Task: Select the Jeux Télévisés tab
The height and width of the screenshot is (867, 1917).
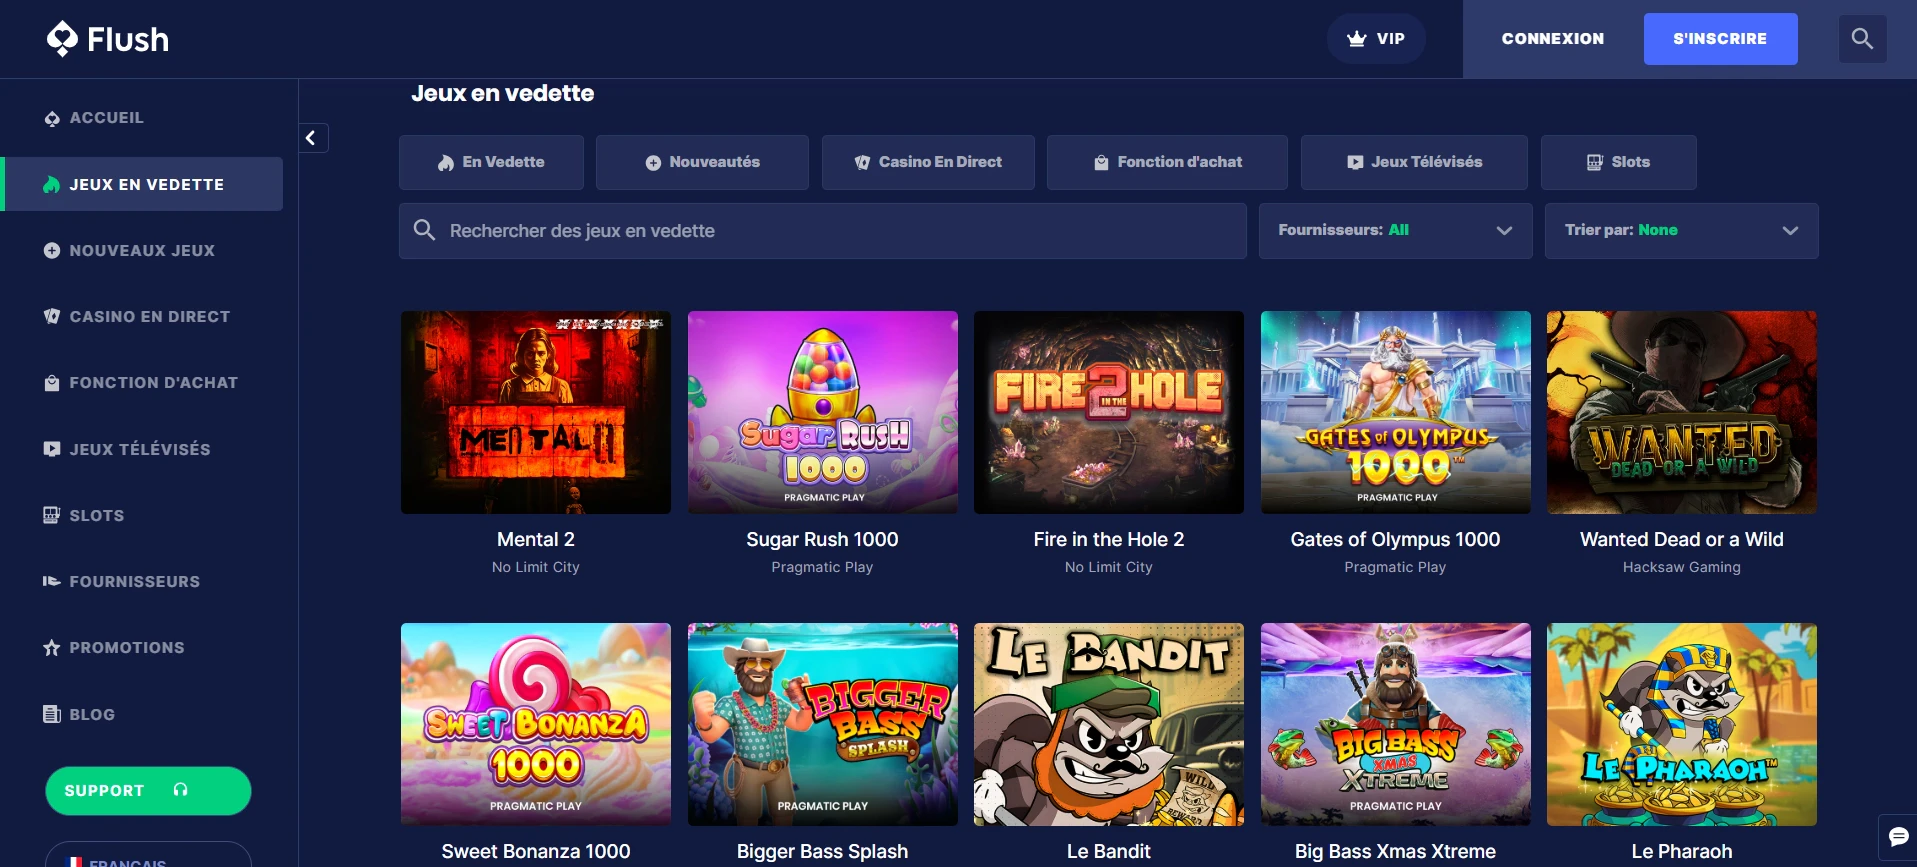Action: 1414,162
